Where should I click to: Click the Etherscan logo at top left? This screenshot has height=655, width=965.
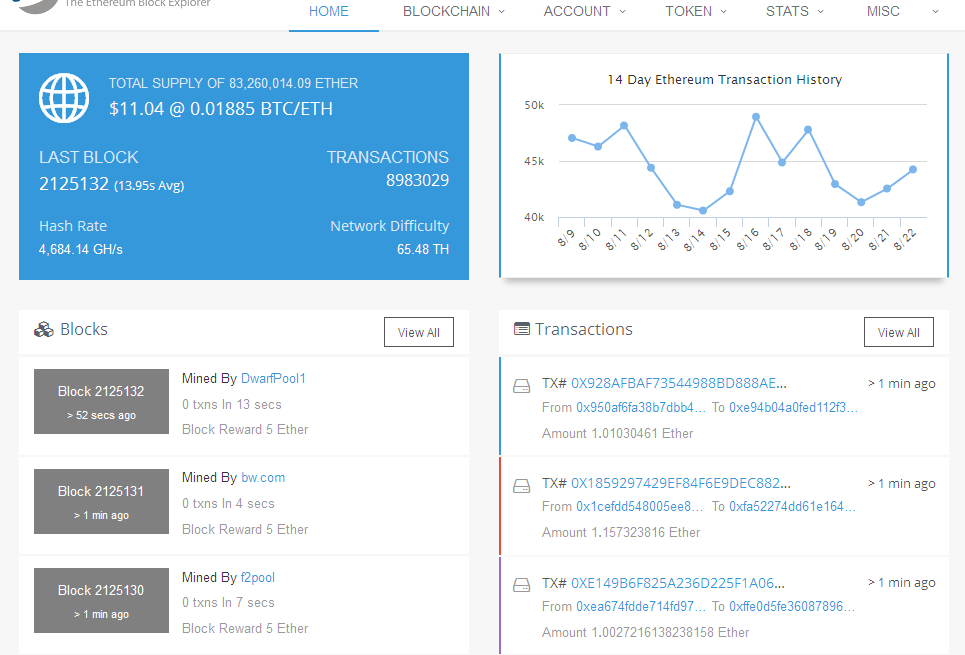click(x=37, y=5)
